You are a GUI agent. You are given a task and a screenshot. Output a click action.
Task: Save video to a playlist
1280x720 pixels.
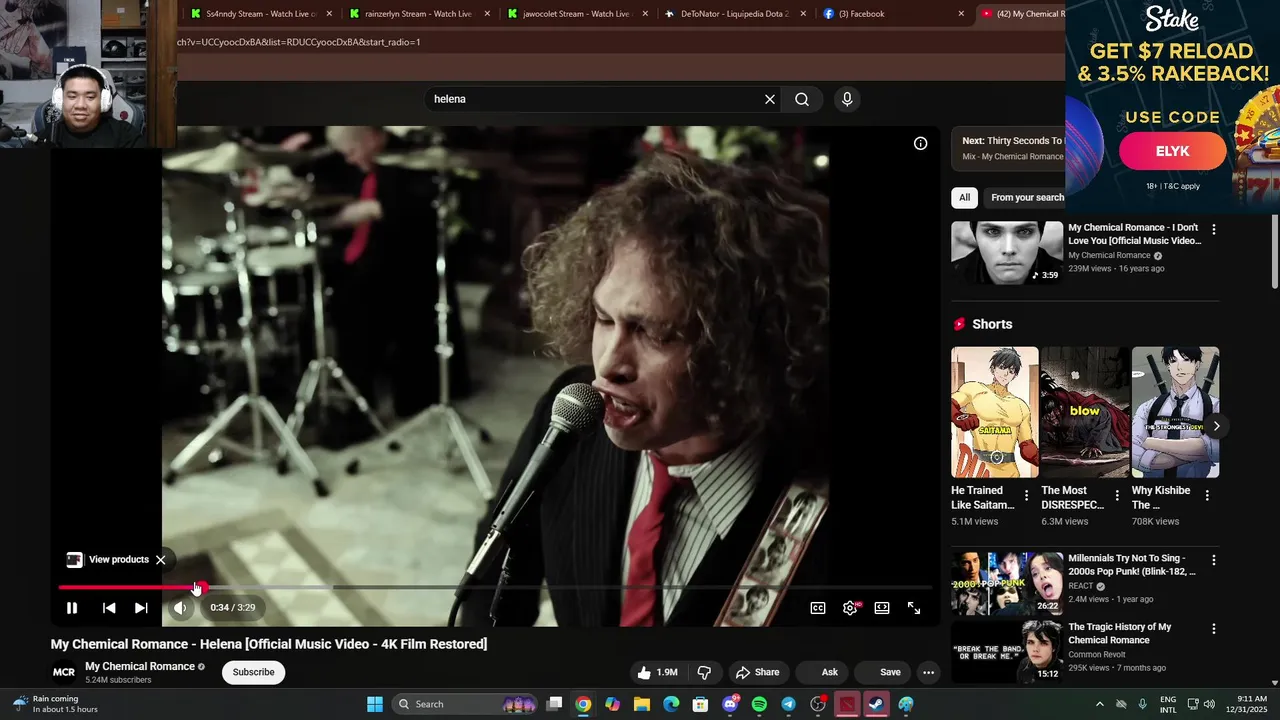tap(881, 672)
